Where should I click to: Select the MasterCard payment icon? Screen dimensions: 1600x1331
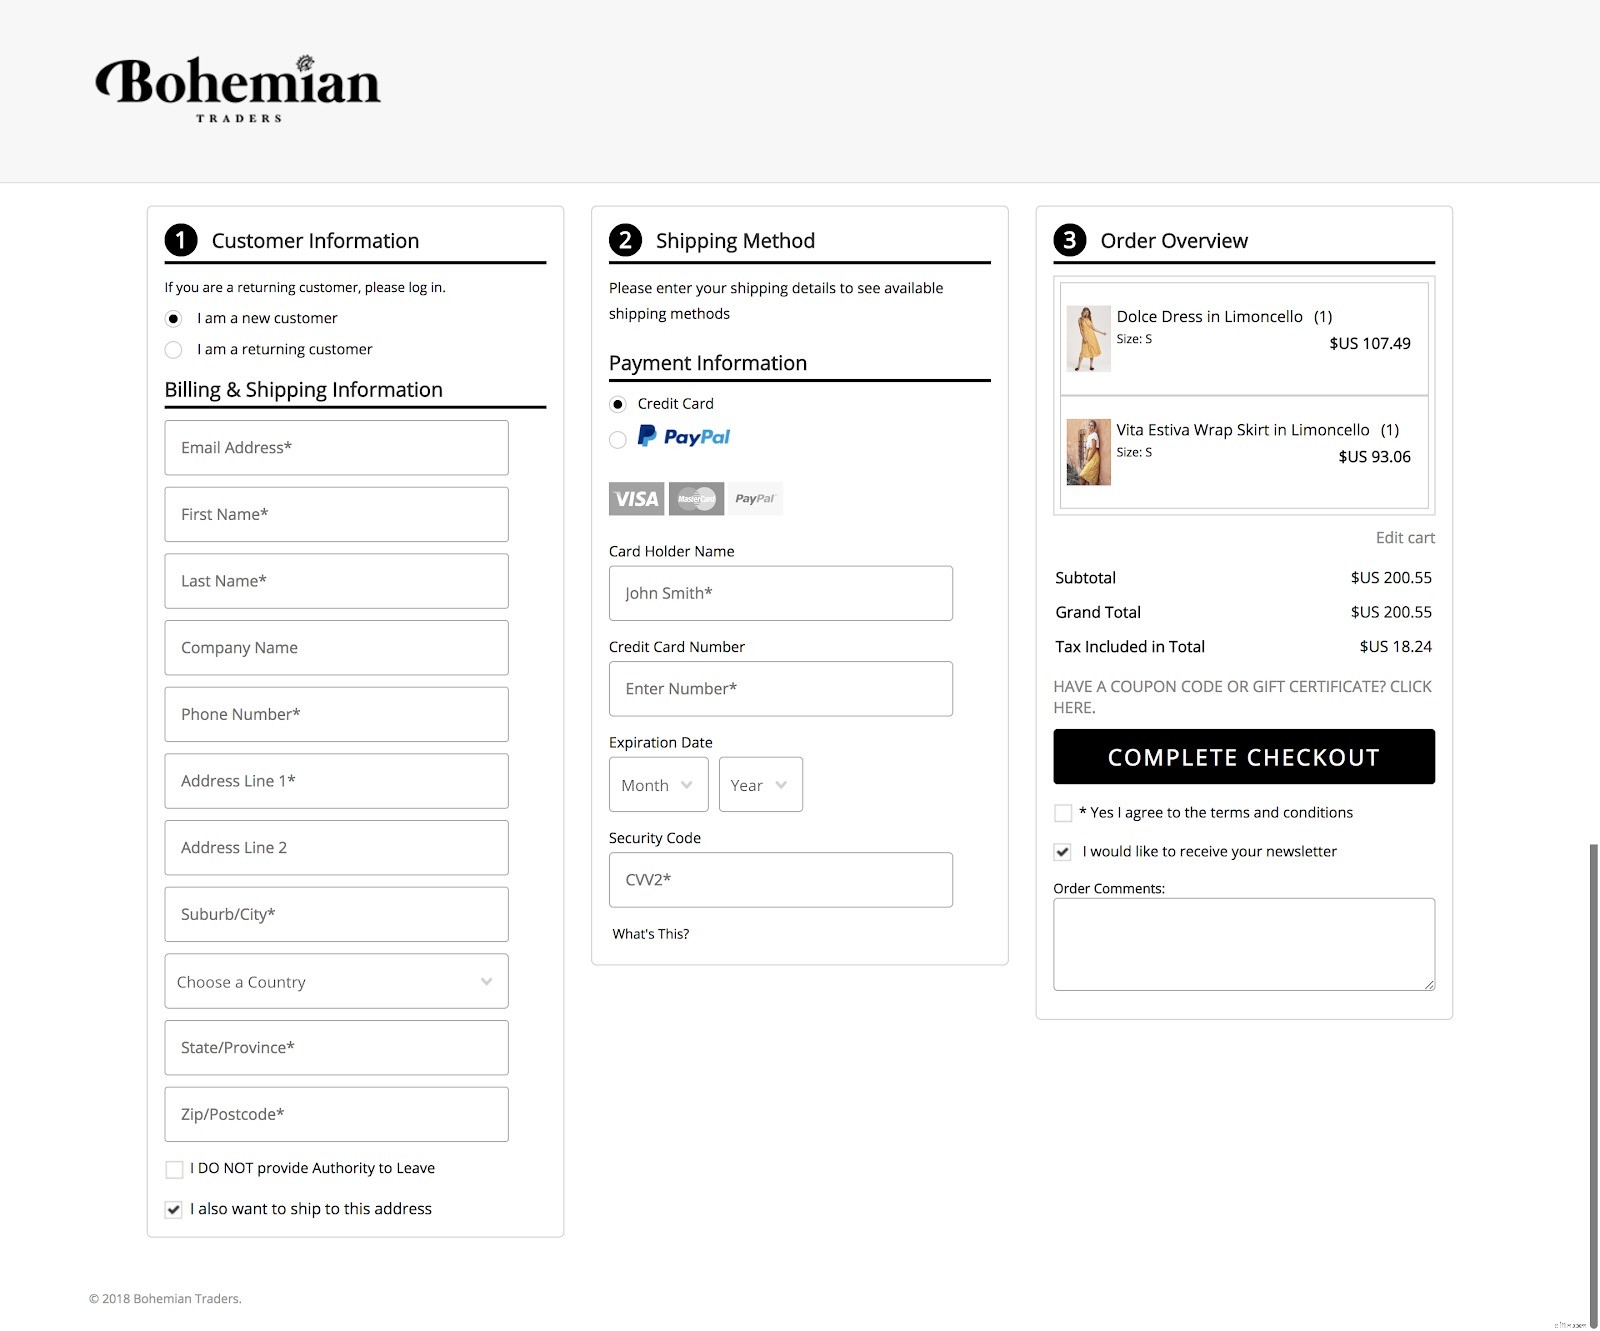[695, 498]
